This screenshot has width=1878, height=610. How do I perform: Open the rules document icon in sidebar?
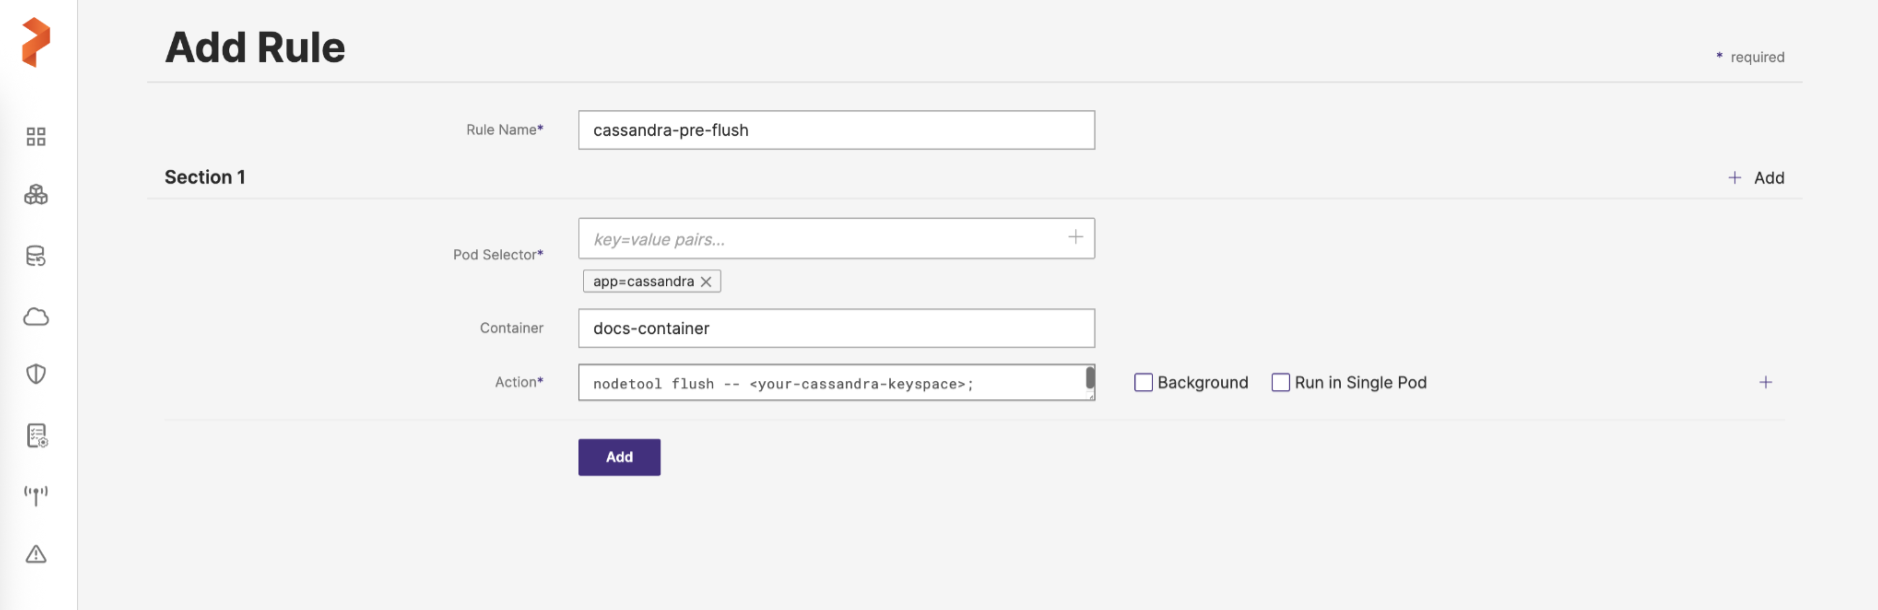tap(37, 436)
